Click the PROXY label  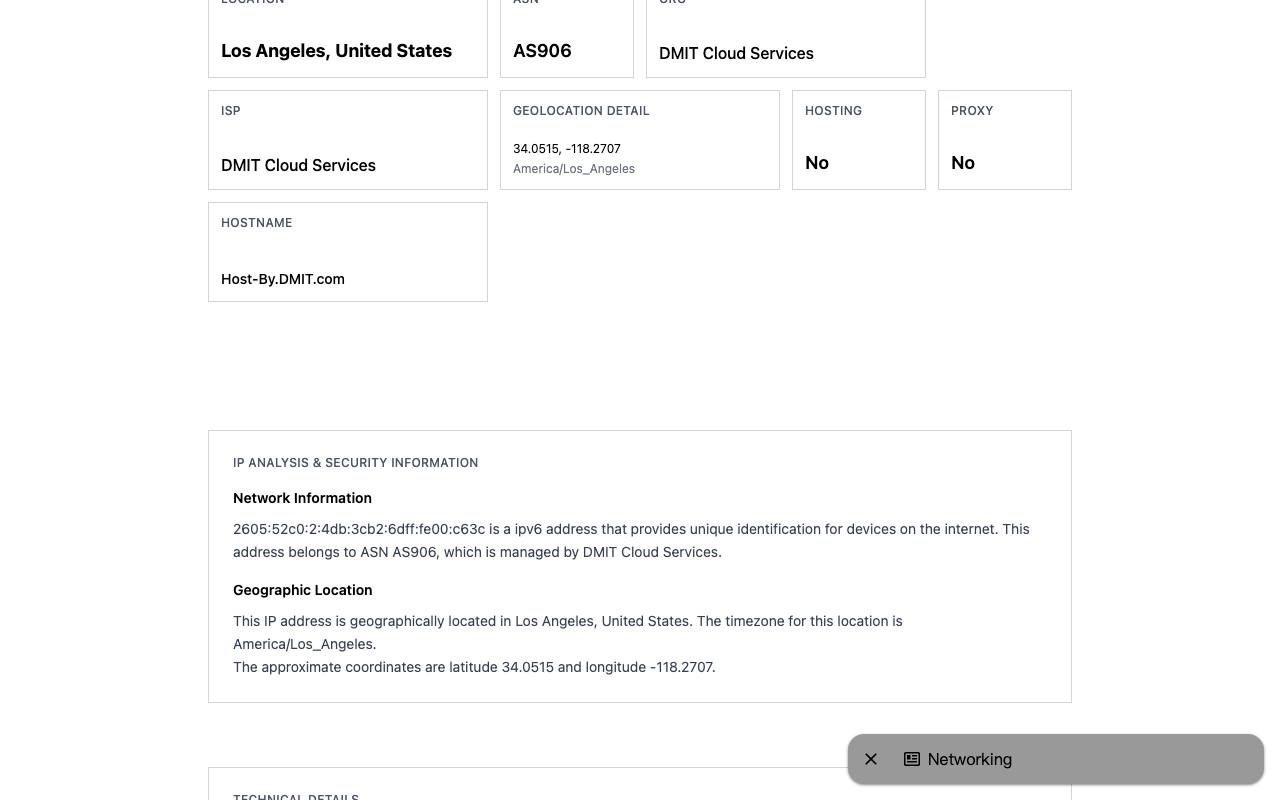tap(972, 111)
